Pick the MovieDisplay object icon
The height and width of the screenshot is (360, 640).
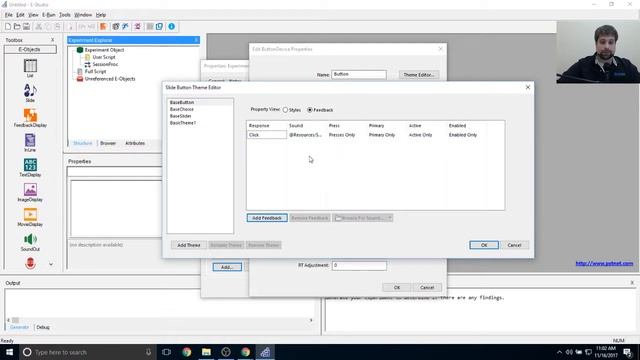(30, 215)
